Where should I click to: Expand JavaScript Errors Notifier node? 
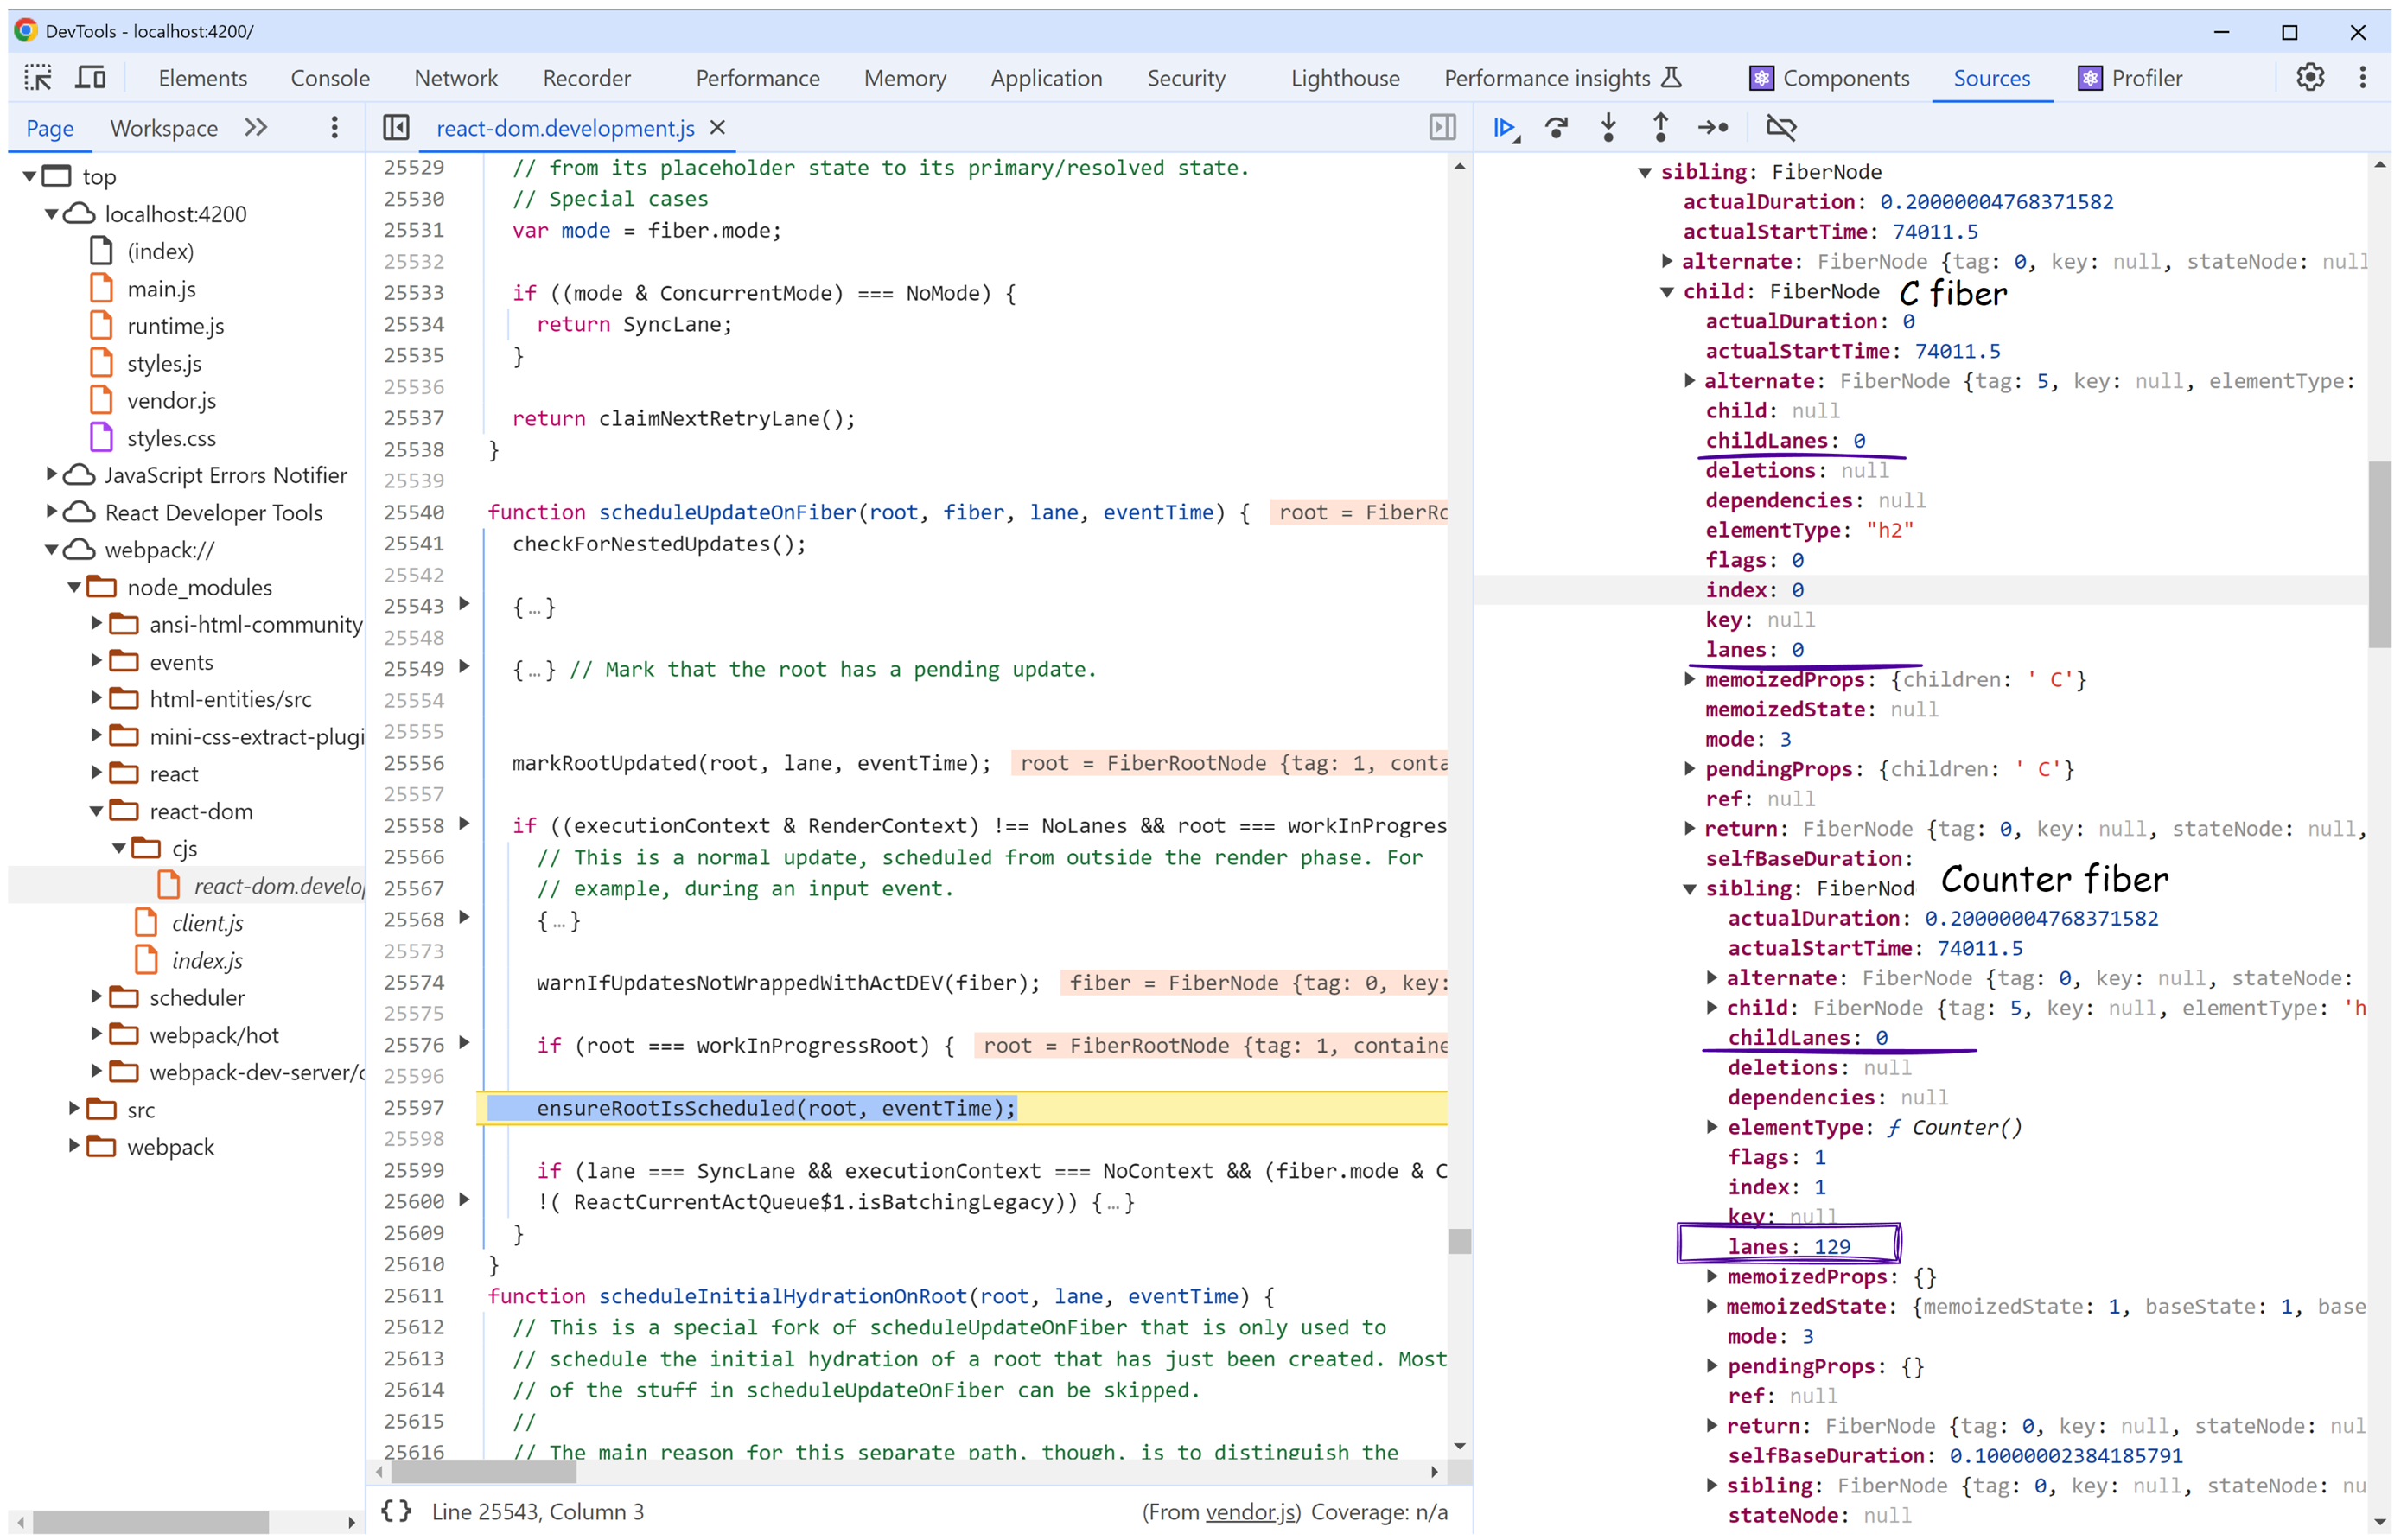click(51, 475)
